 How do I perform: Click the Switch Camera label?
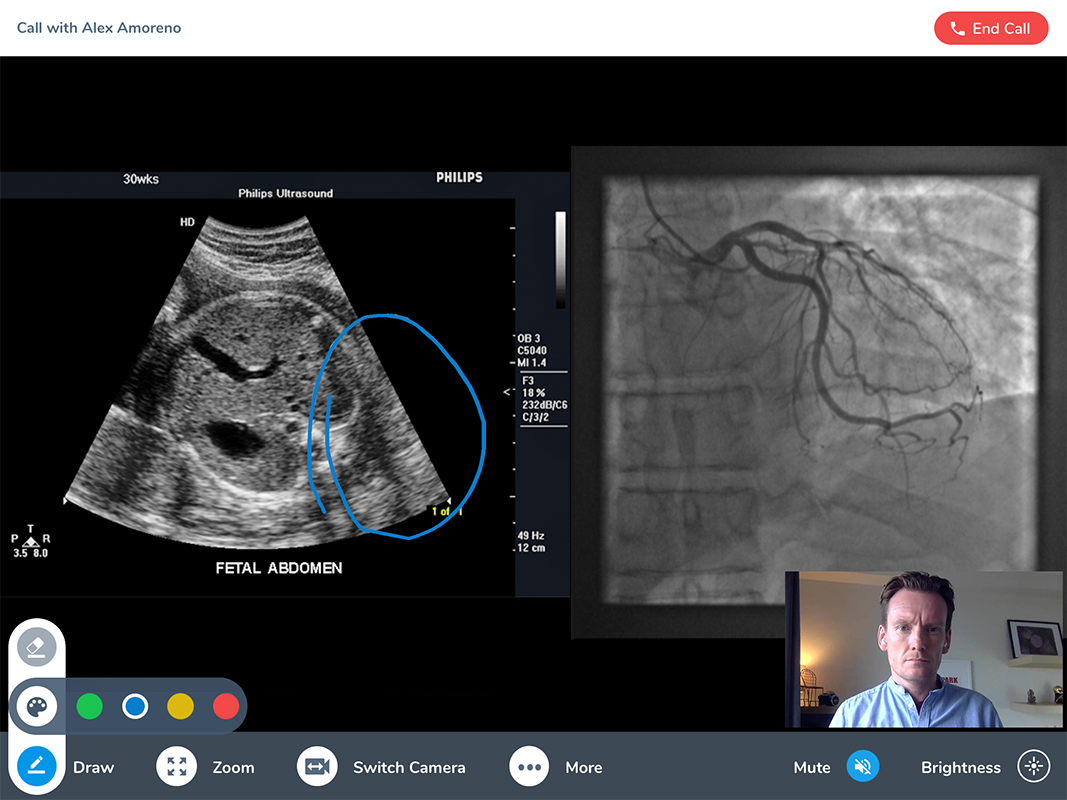pos(409,768)
